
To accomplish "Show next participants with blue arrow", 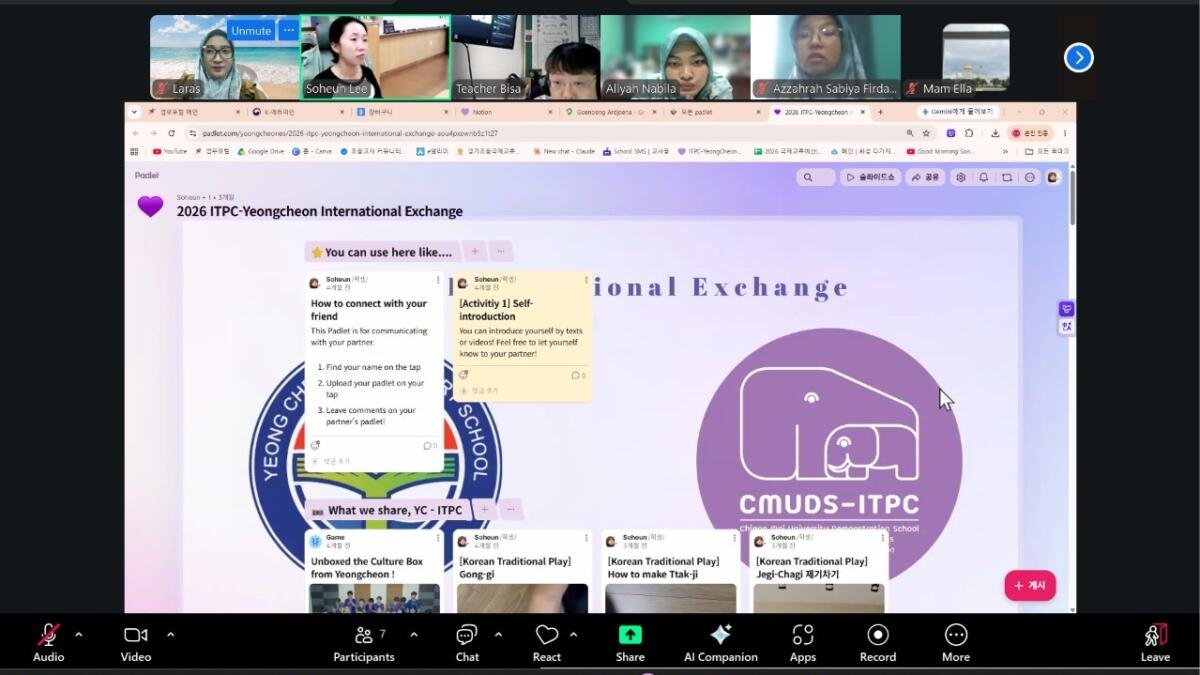I will 1078,58.
